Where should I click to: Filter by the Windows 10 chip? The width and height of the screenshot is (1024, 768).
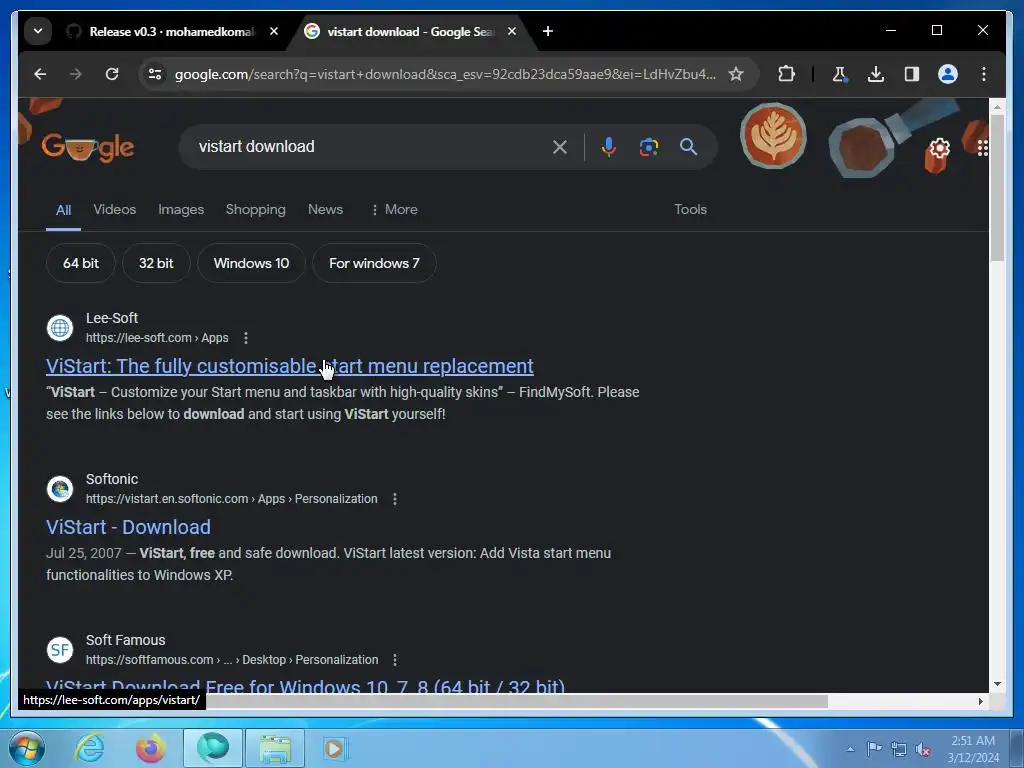pyautogui.click(x=251, y=263)
